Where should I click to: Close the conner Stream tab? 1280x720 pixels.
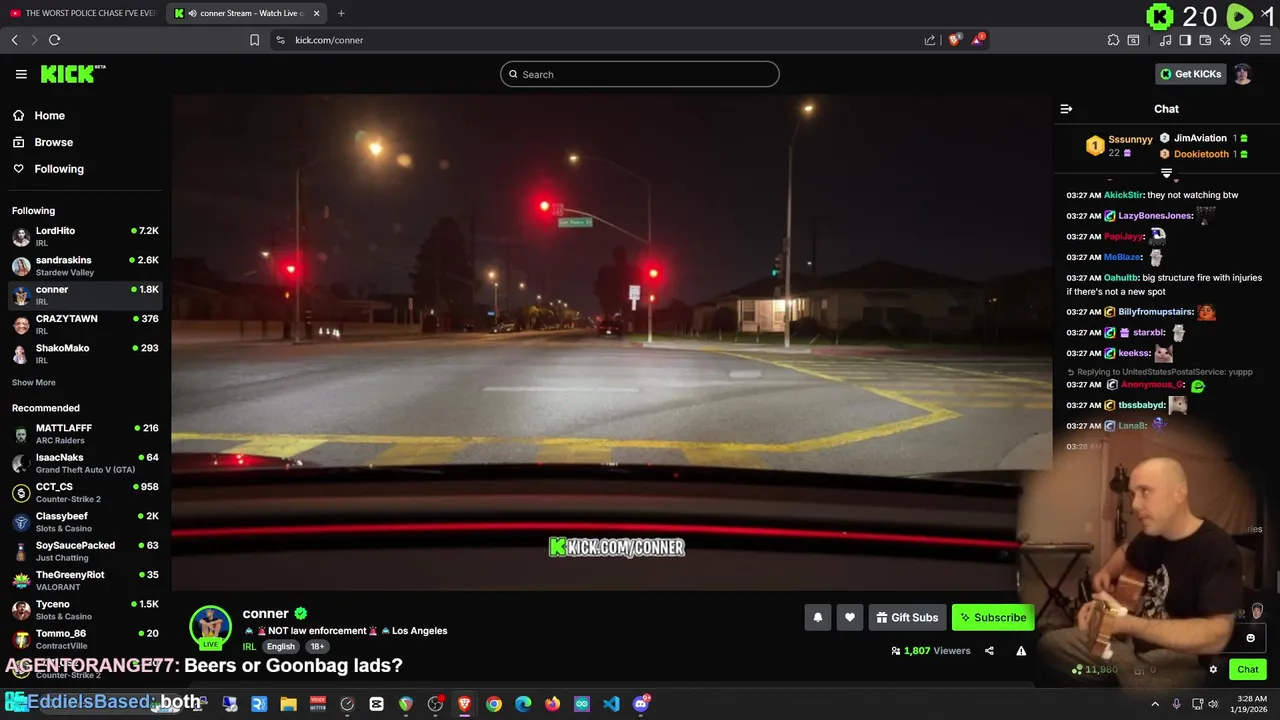tap(317, 13)
